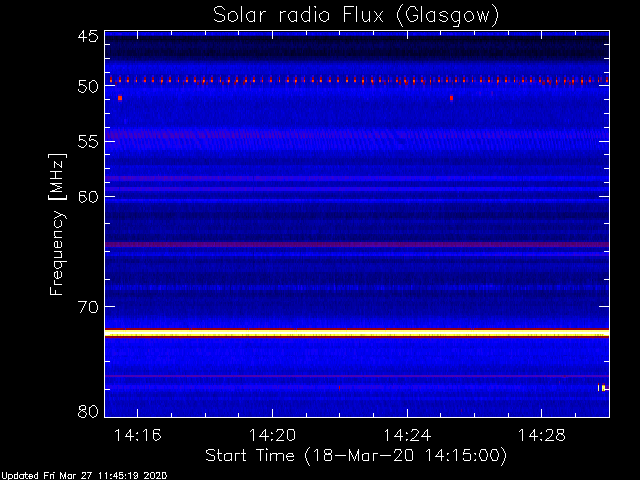Click the 14:20 time tick label
The width and height of the screenshot is (640, 480).
(x=272, y=435)
